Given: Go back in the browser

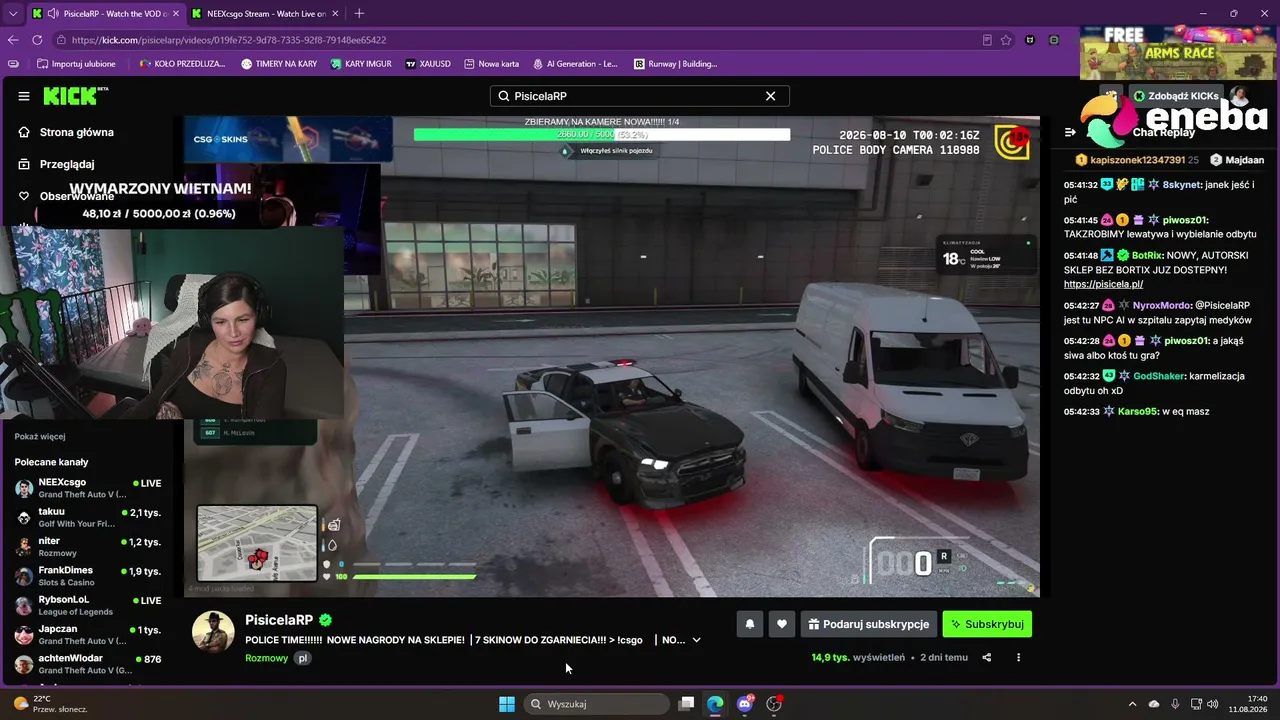Looking at the screenshot, I should [x=13, y=40].
